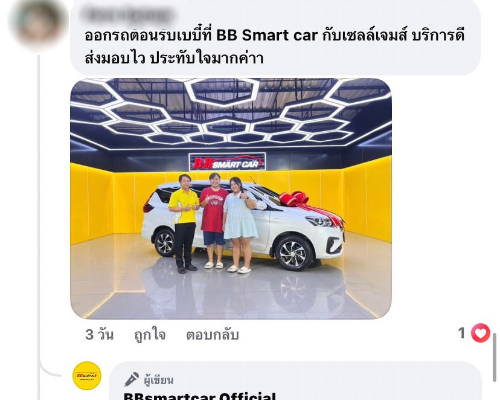Click the ถูกใจ like button
Viewport: 500px width, 400px height.
tap(150, 334)
